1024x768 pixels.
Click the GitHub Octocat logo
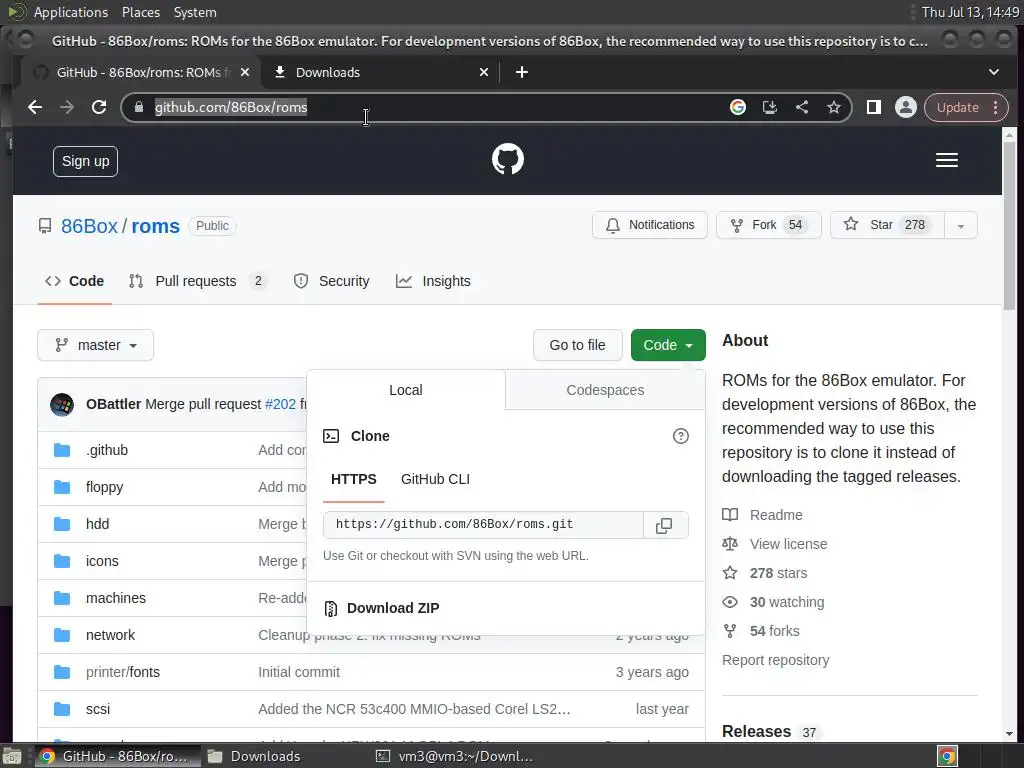tap(507, 159)
